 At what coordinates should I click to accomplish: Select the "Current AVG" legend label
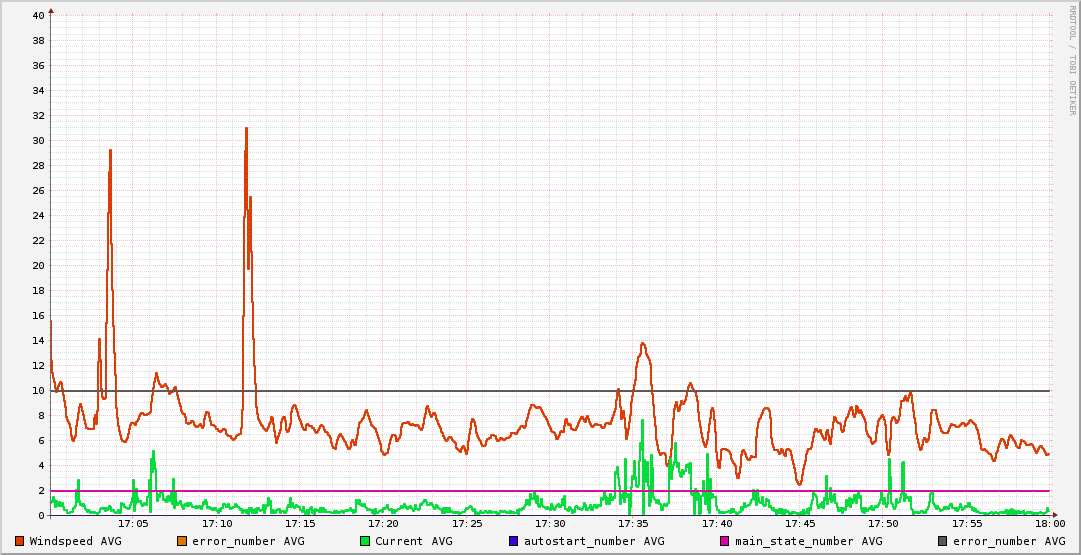click(x=414, y=541)
